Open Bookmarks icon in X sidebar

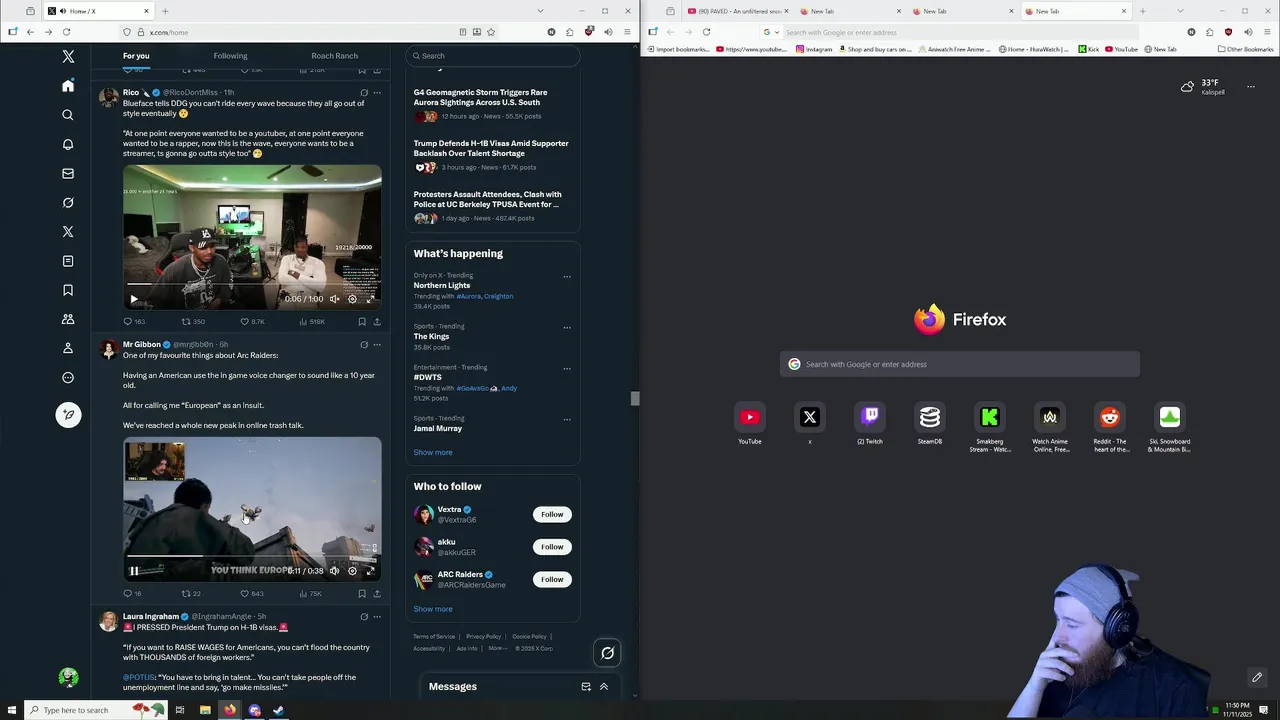68,290
